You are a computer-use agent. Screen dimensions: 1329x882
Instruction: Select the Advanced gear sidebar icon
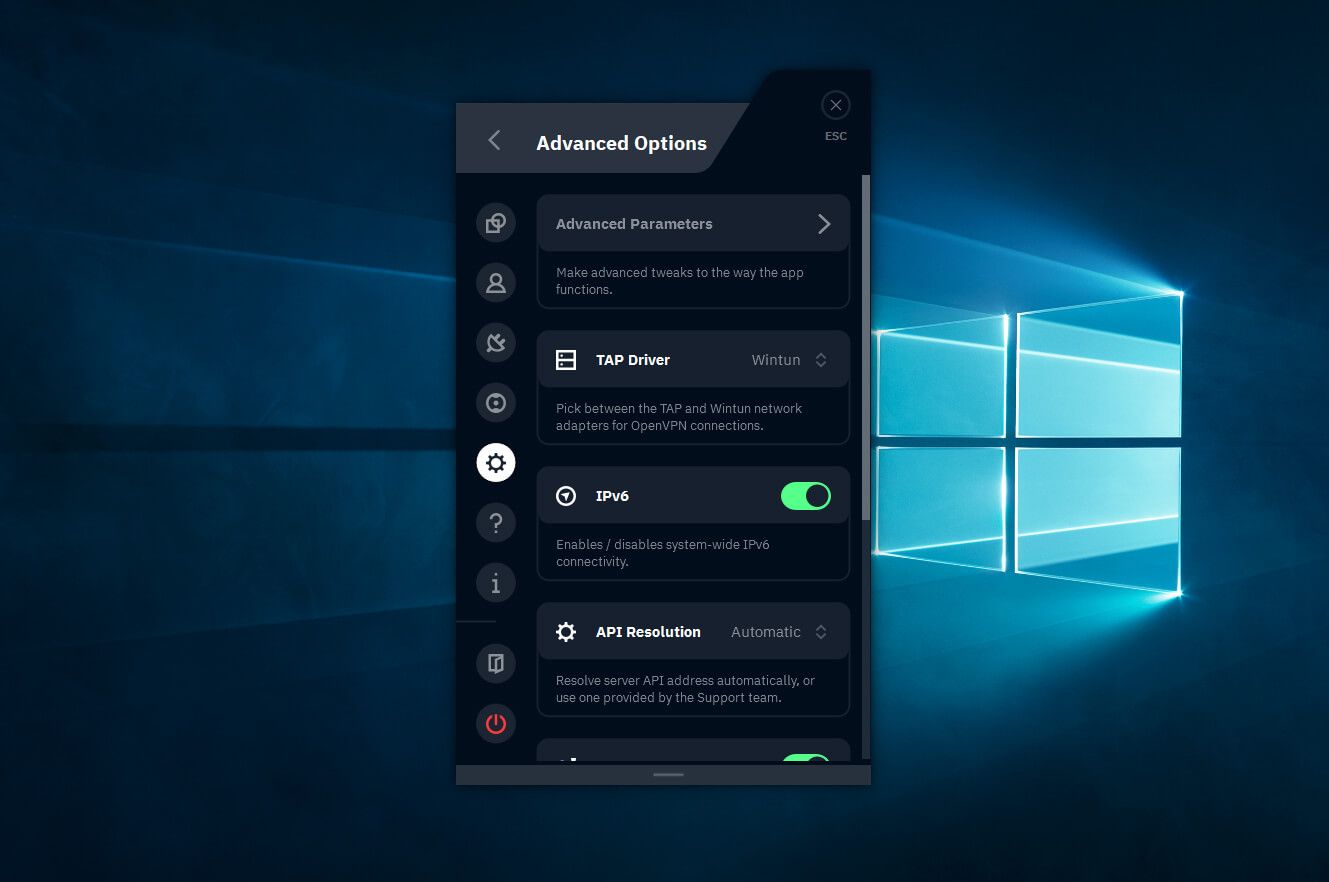click(496, 463)
